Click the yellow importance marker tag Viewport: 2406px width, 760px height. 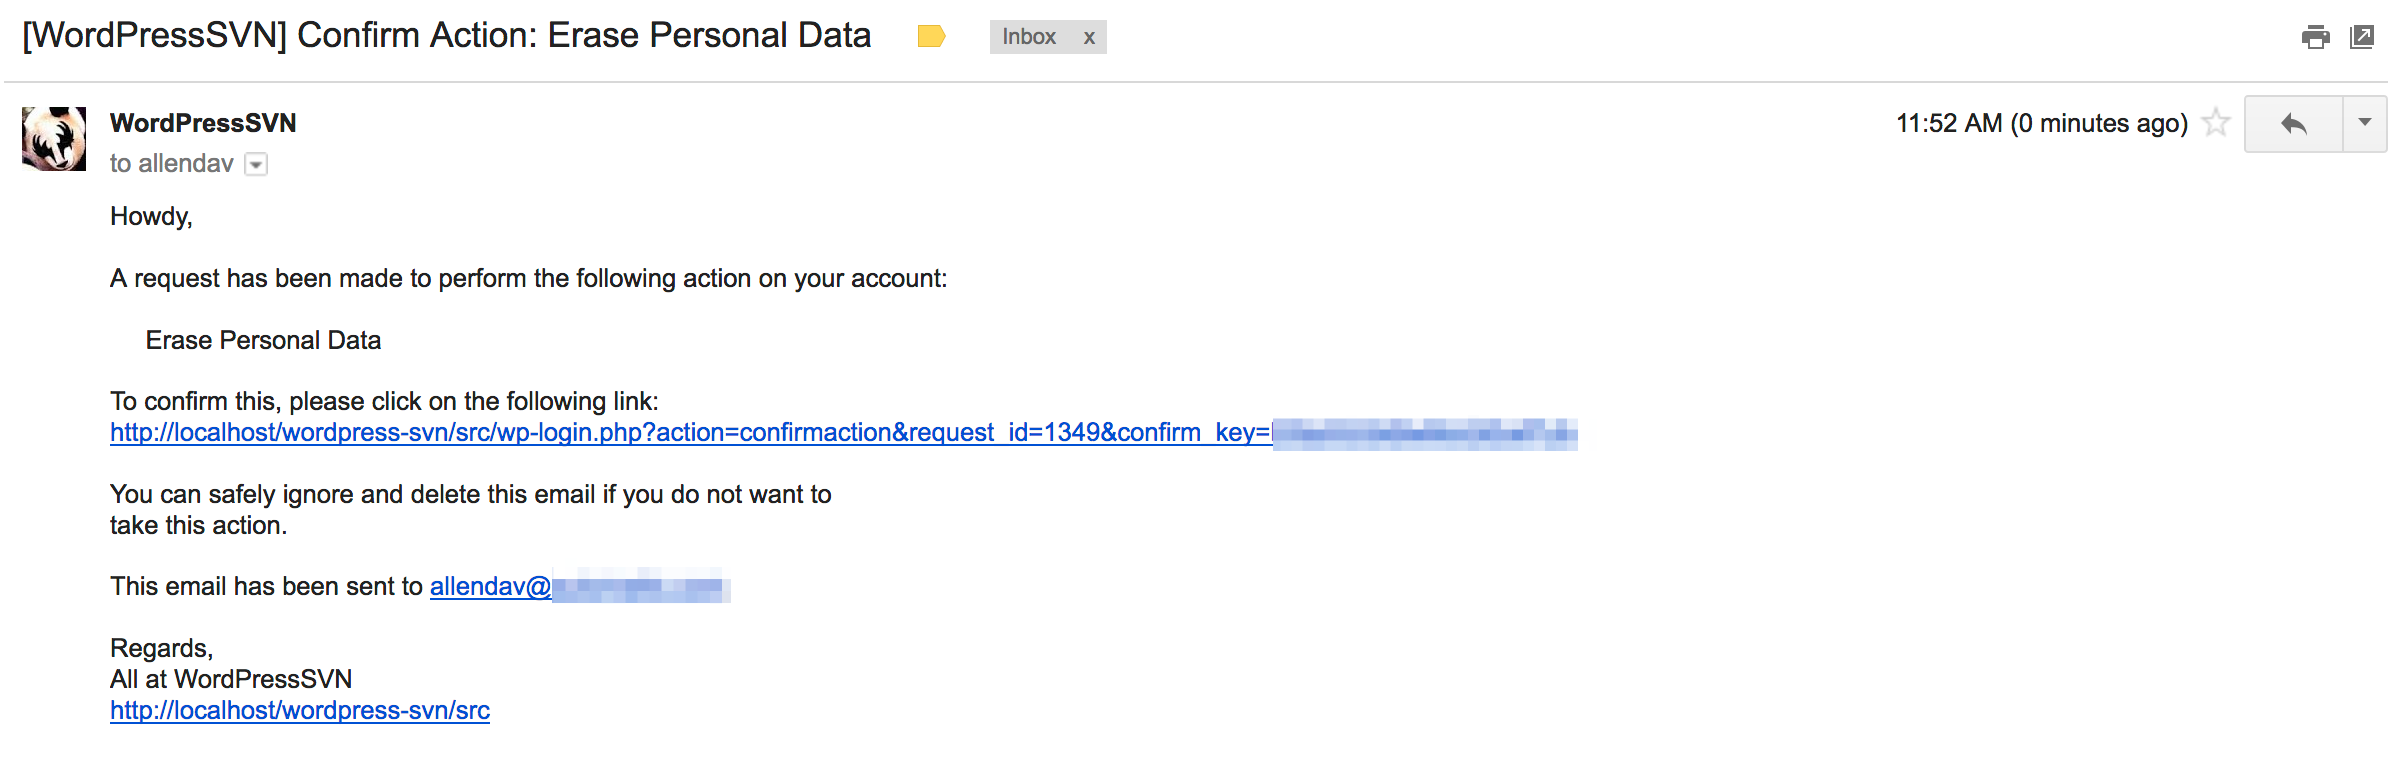tap(931, 37)
